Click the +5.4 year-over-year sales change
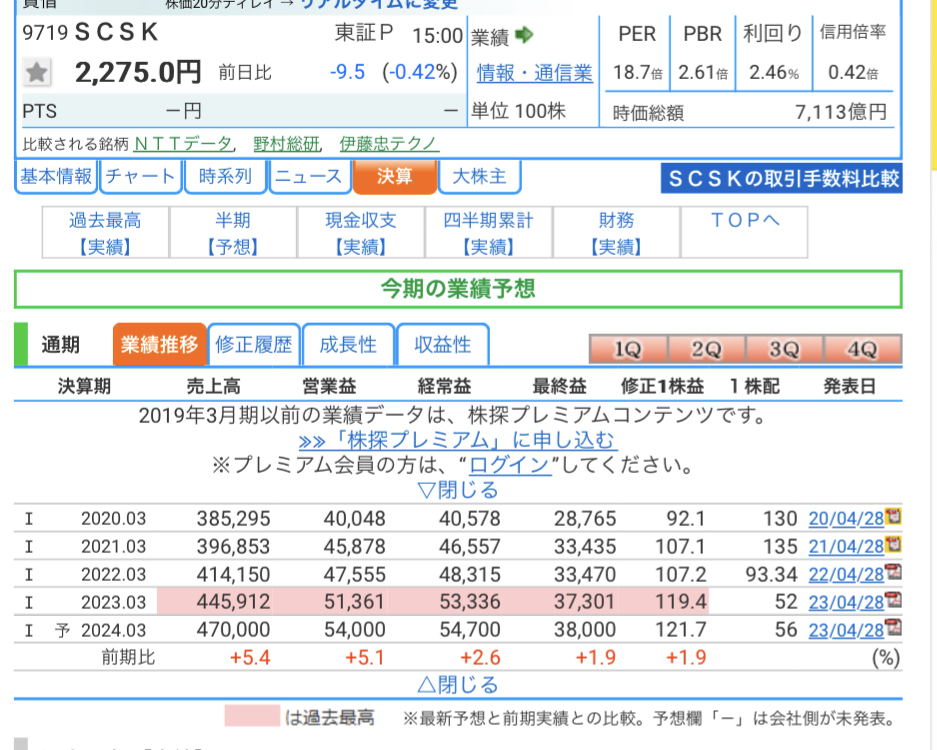 250,658
